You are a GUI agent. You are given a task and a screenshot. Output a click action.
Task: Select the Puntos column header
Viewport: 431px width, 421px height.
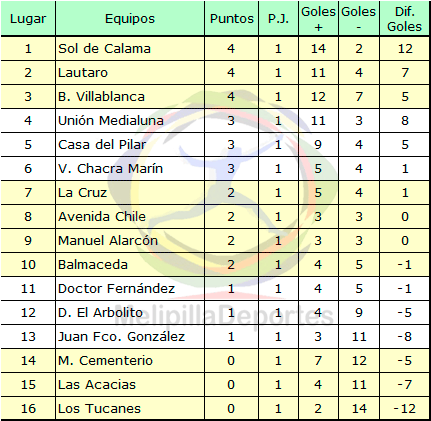point(232,19)
